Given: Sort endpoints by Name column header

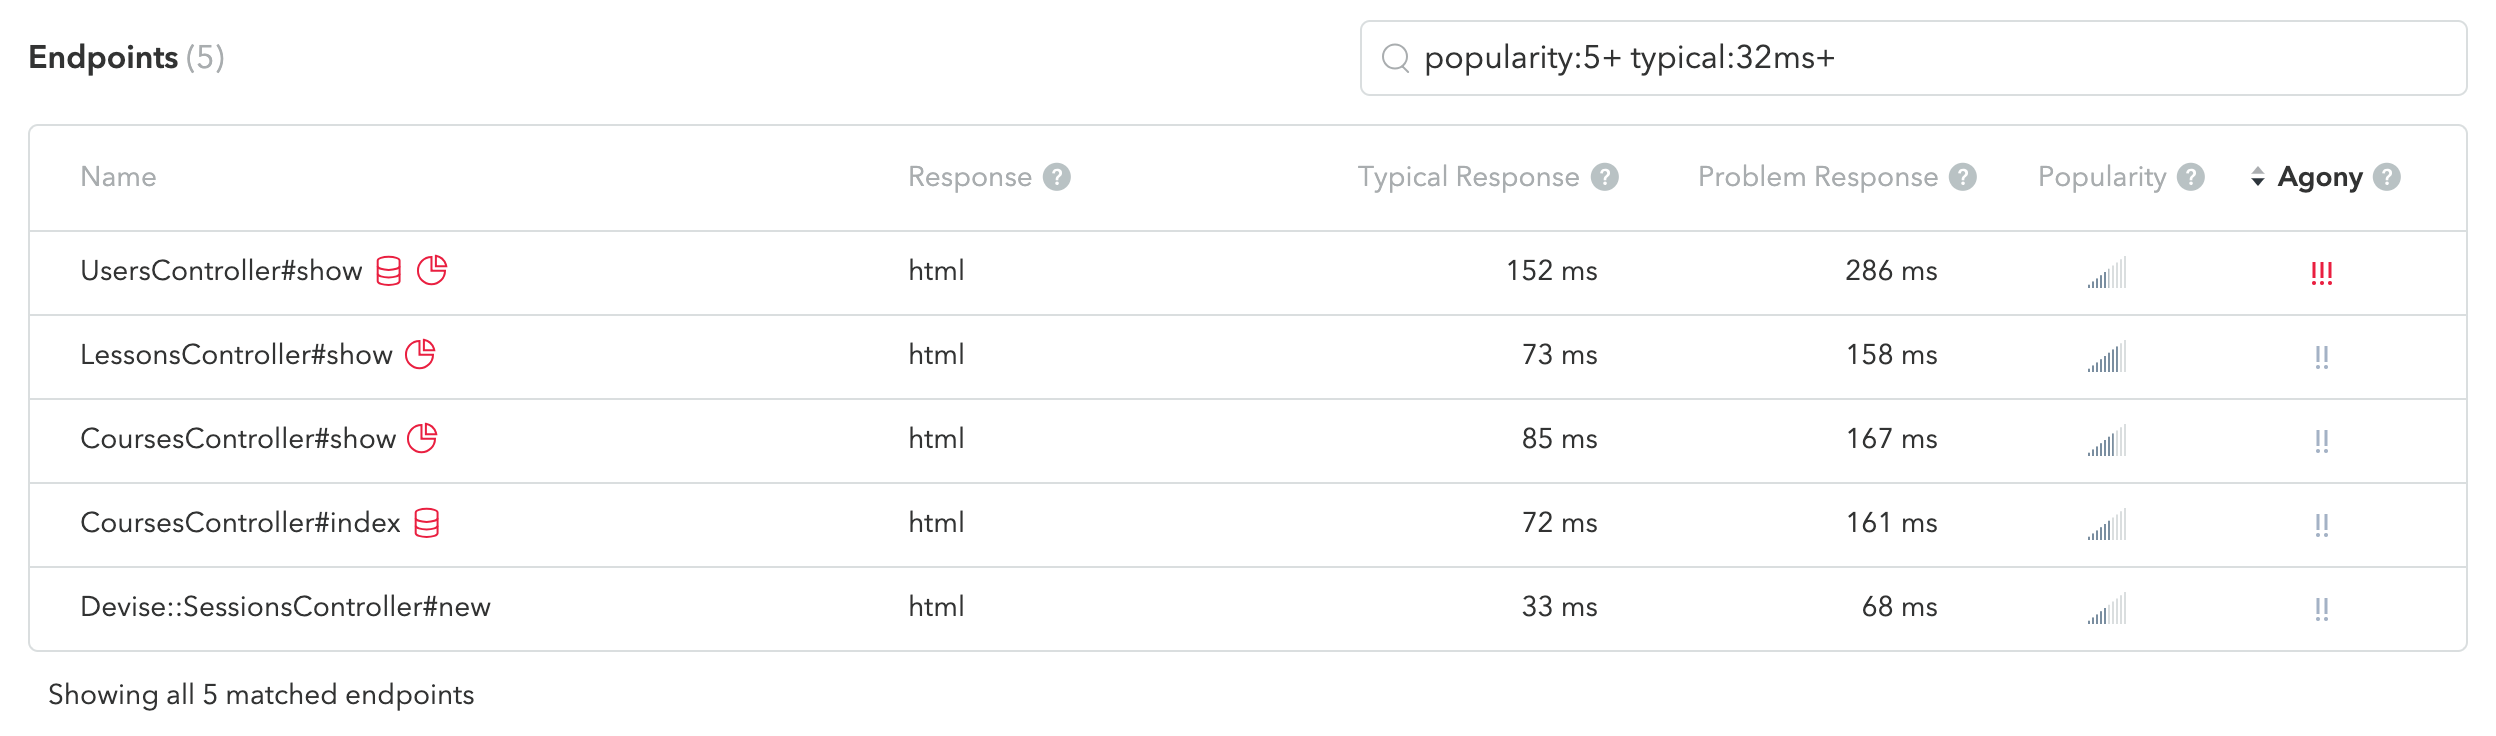Looking at the screenshot, I should point(118,177).
